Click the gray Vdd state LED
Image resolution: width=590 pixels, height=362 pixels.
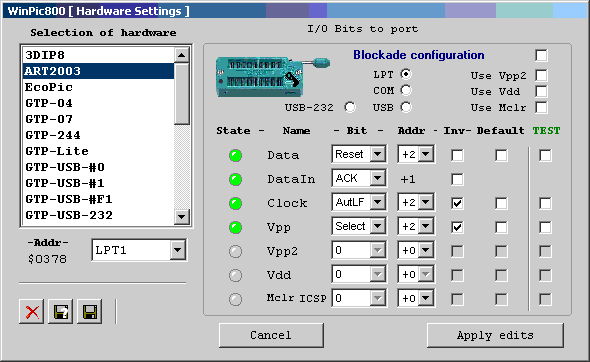pos(236,275)
